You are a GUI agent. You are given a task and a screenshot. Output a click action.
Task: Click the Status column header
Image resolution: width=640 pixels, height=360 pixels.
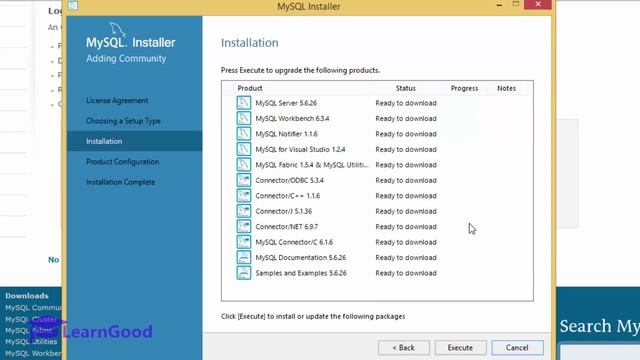tap(405, 88)
